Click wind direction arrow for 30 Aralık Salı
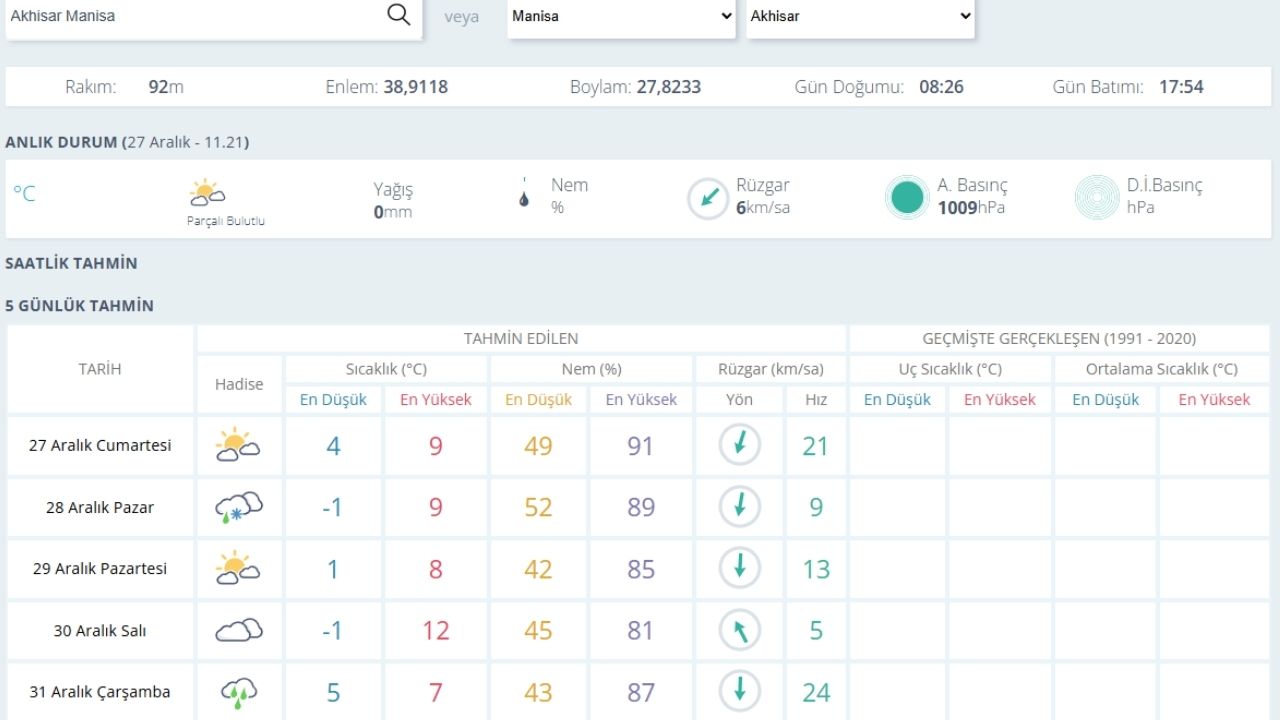The height and width of the screenshot is (720, 1280). click(740, 630)
